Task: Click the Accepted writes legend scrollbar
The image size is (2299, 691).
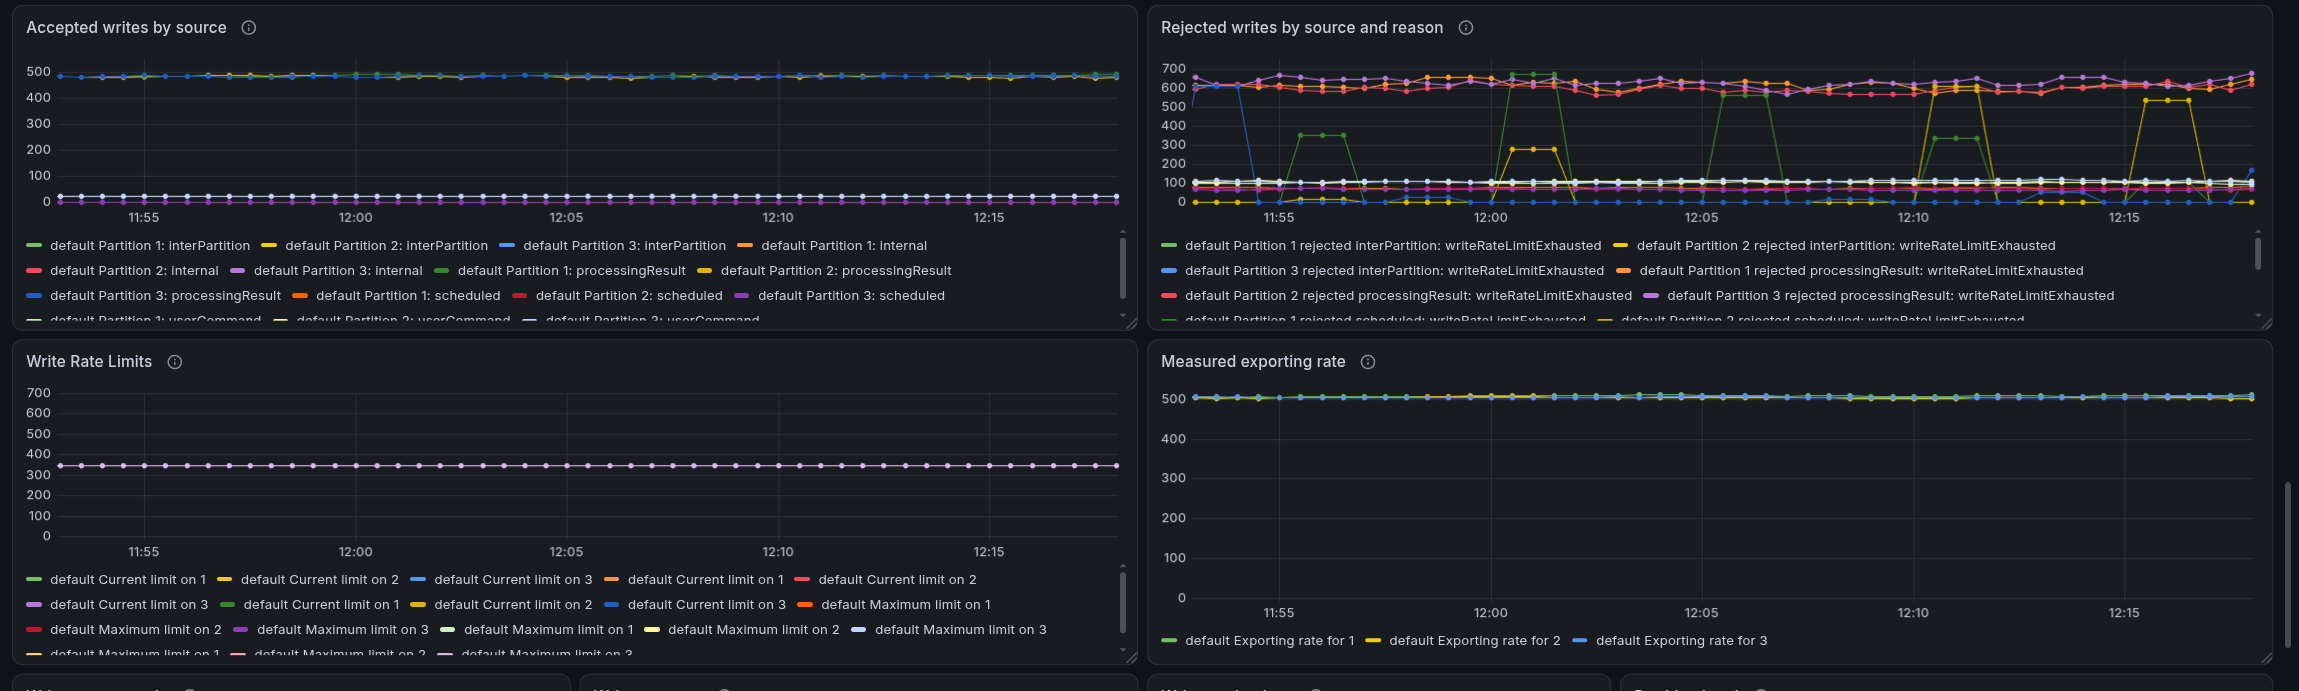Action: (x=1123, y=267)
